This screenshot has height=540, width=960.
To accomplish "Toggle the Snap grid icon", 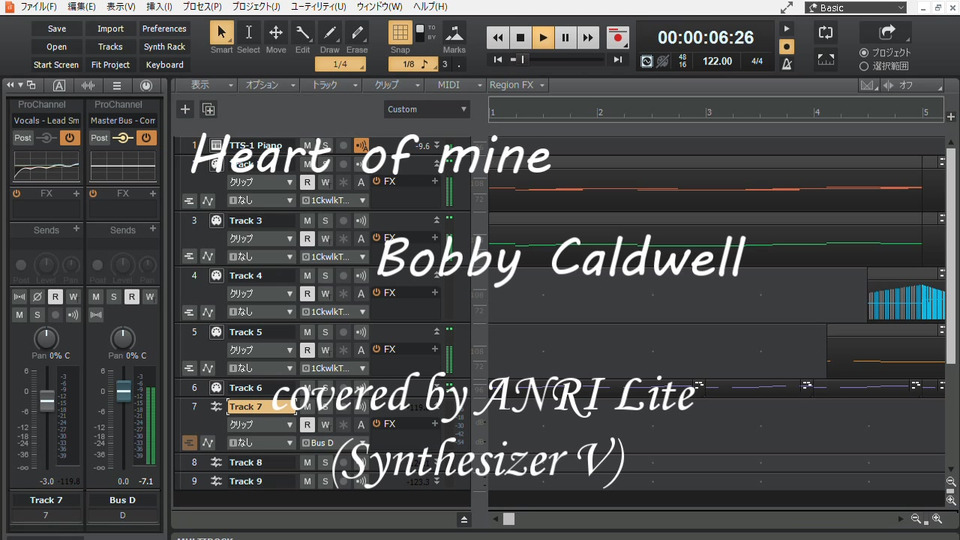I will 400,32.
